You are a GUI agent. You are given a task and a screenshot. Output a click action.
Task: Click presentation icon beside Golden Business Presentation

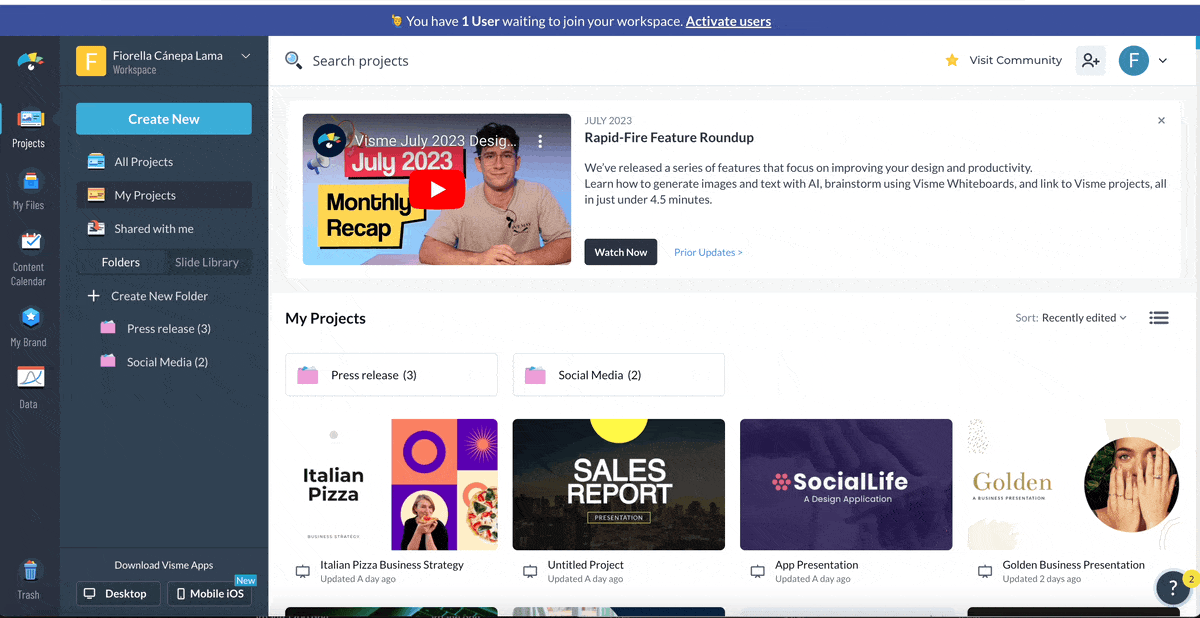985,572
